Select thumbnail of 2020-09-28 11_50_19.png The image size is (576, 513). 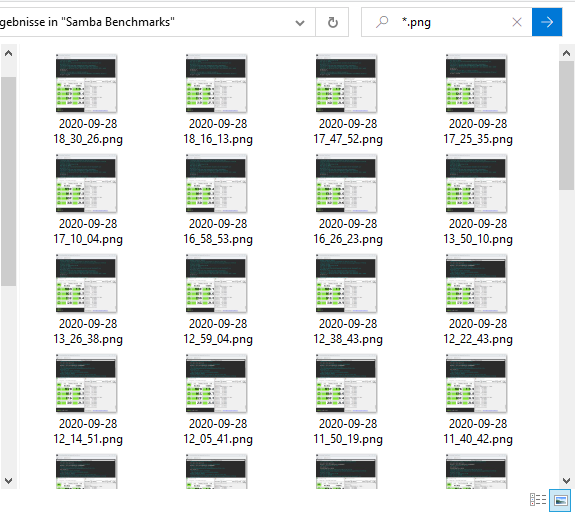[x=346, y=383]
